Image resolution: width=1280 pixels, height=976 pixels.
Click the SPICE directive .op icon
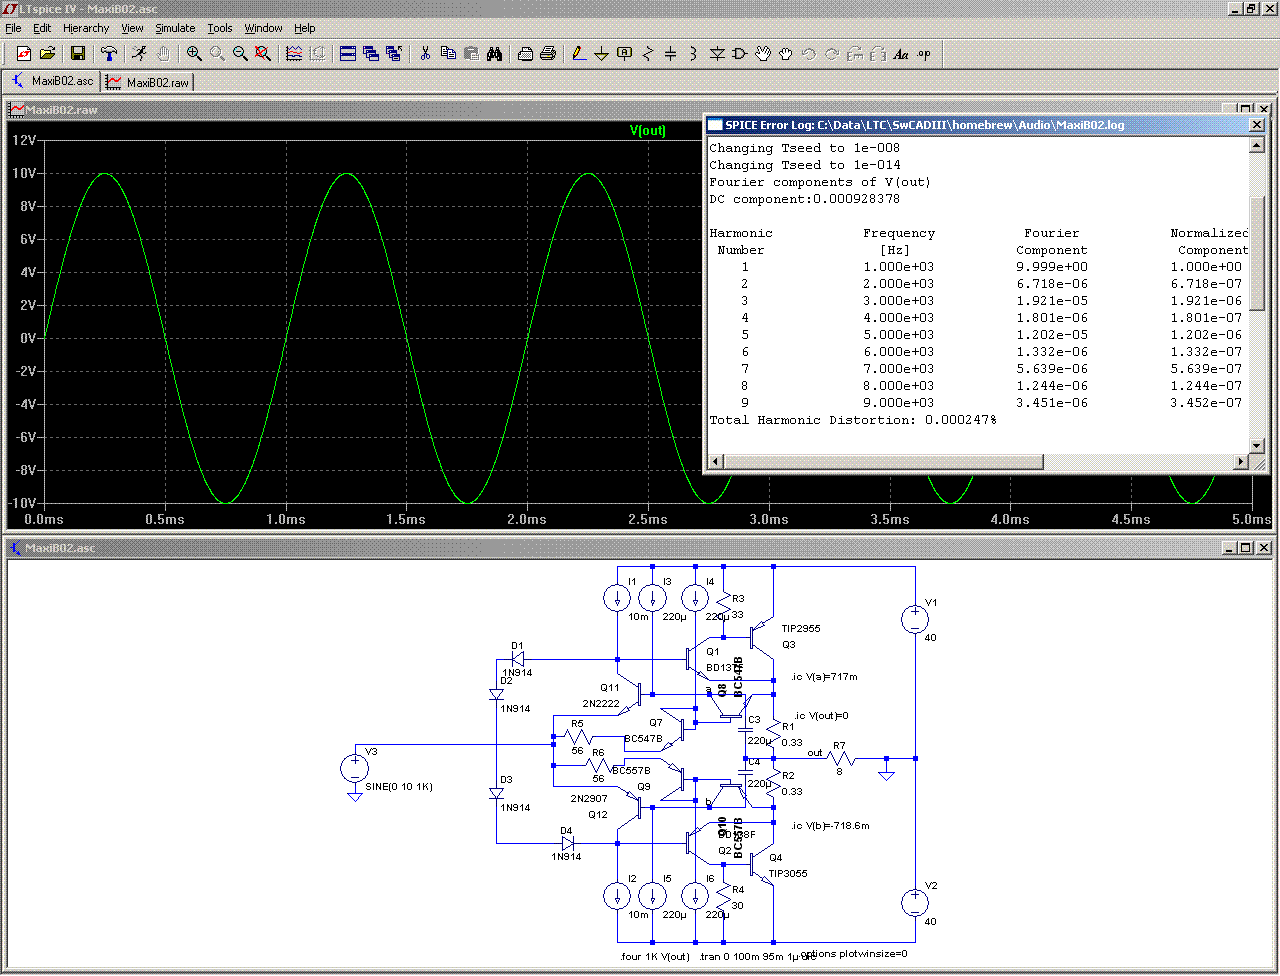coord(924,54)
